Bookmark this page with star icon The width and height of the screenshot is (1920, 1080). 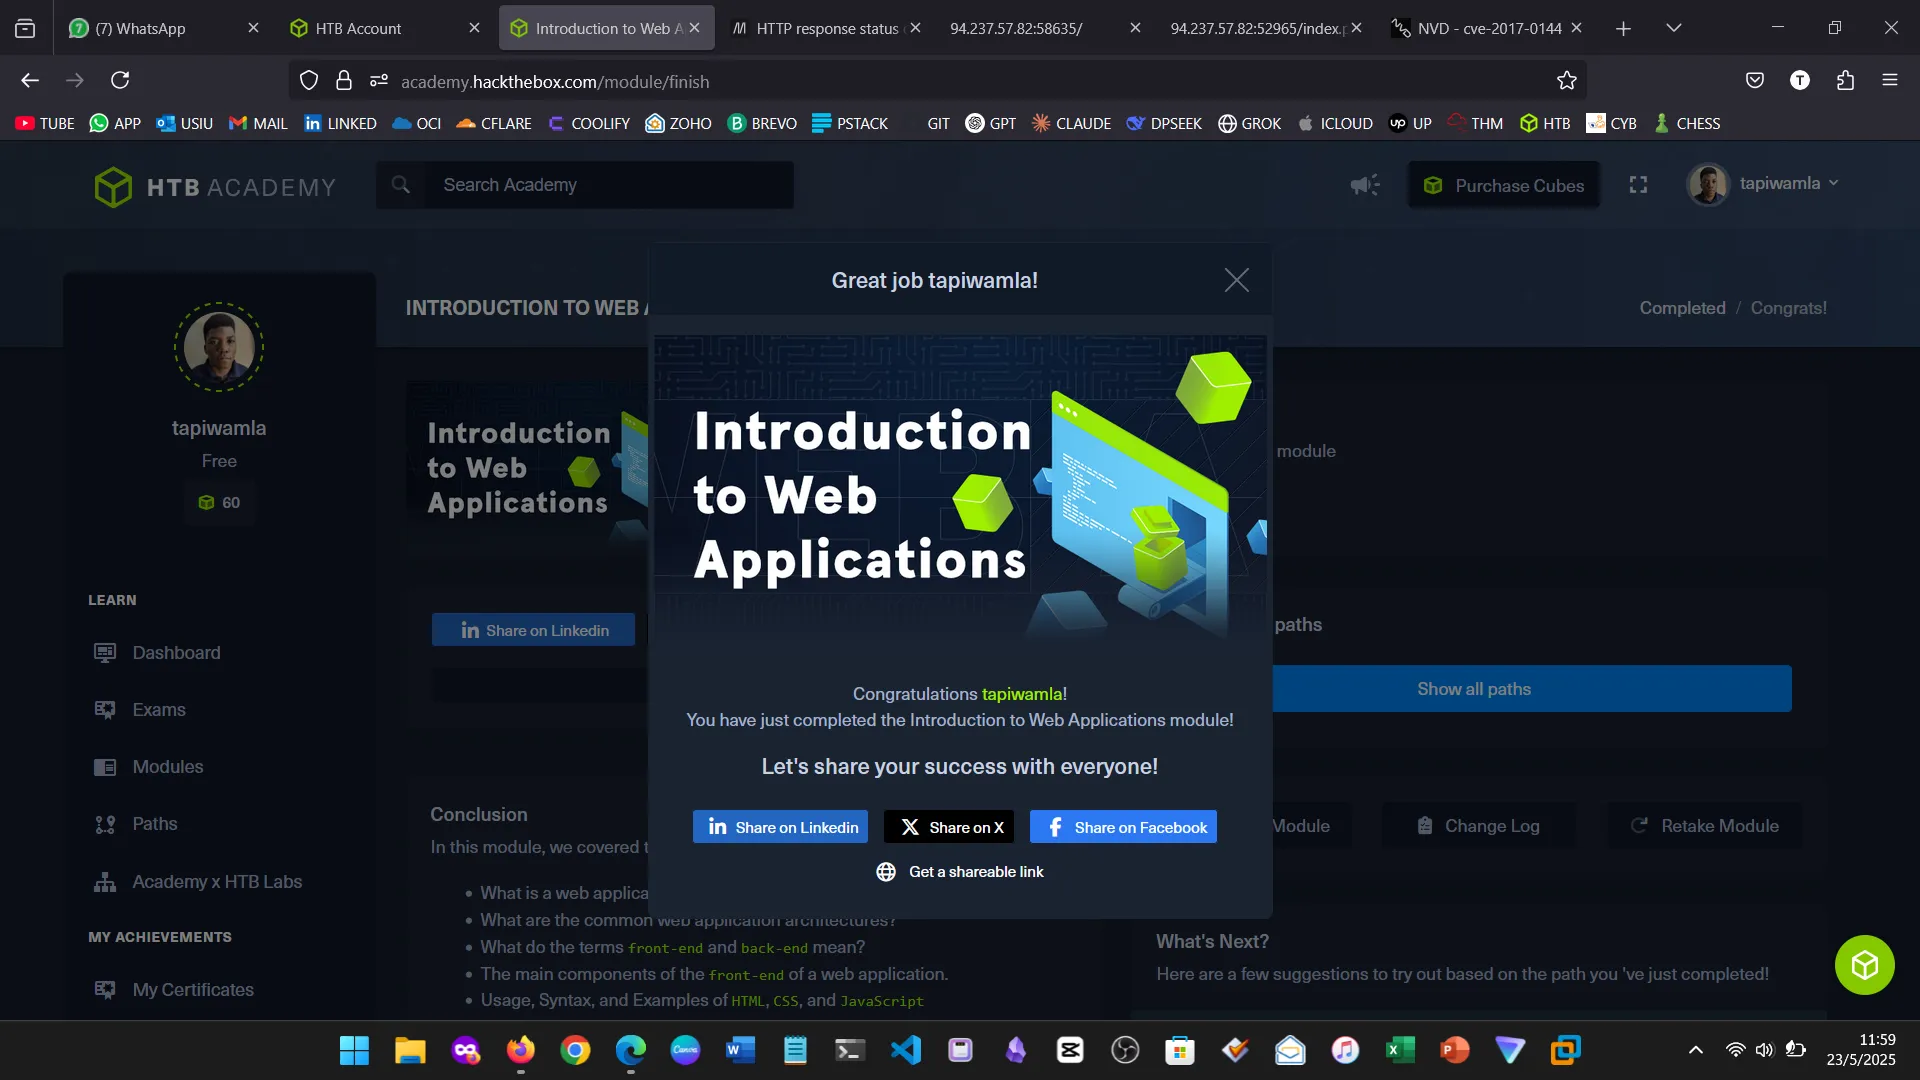coord(1566,81)
